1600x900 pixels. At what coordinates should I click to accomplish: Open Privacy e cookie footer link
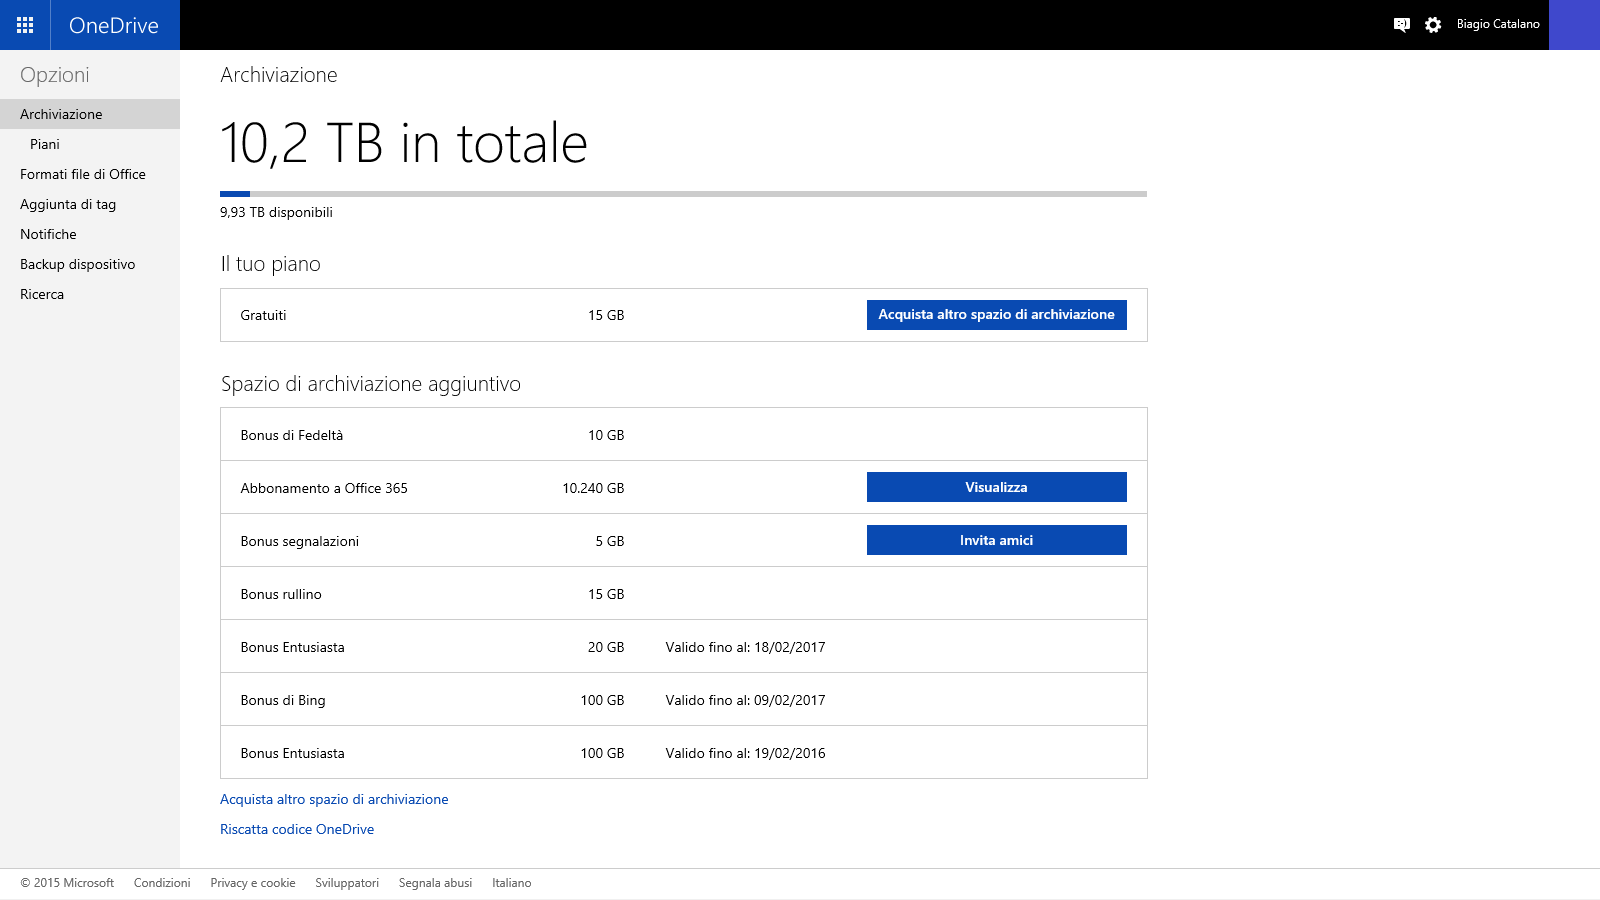253,883
